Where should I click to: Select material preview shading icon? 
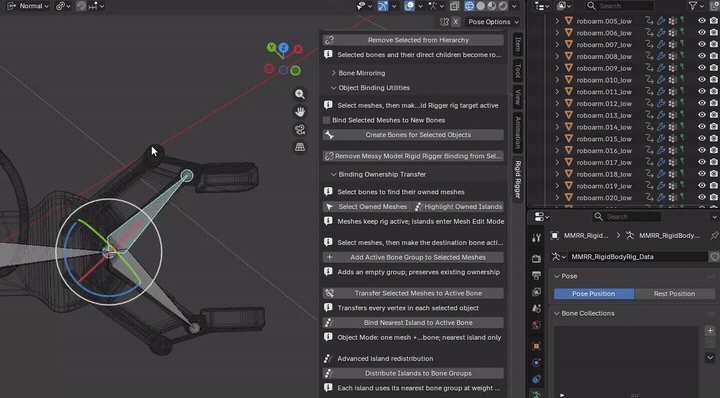tap(491, 6)
